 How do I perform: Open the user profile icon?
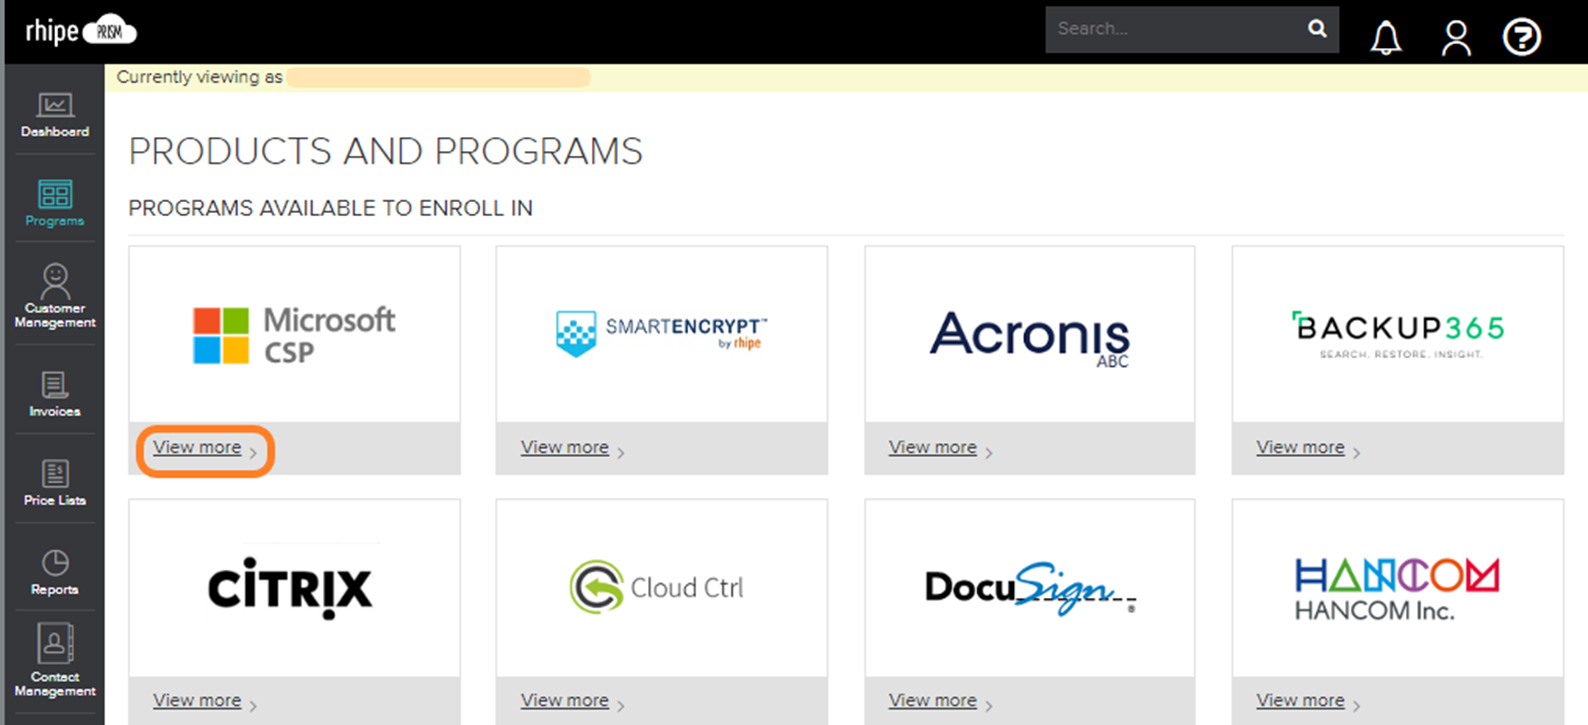click(1456, 37)
